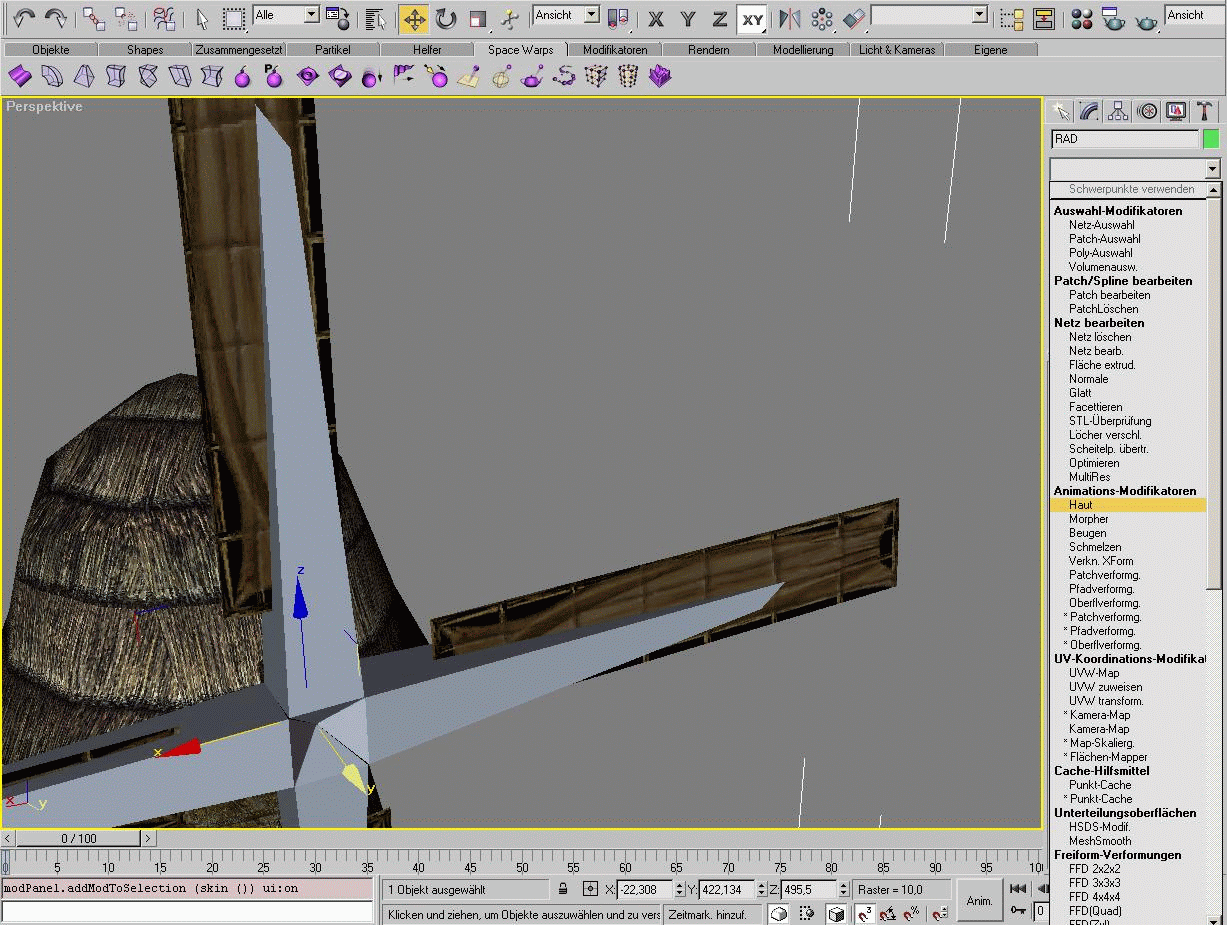The height and width of the screenshot is (925, 1227).
Task: Restrict transform to the XY plane
Action: point(752,18)
